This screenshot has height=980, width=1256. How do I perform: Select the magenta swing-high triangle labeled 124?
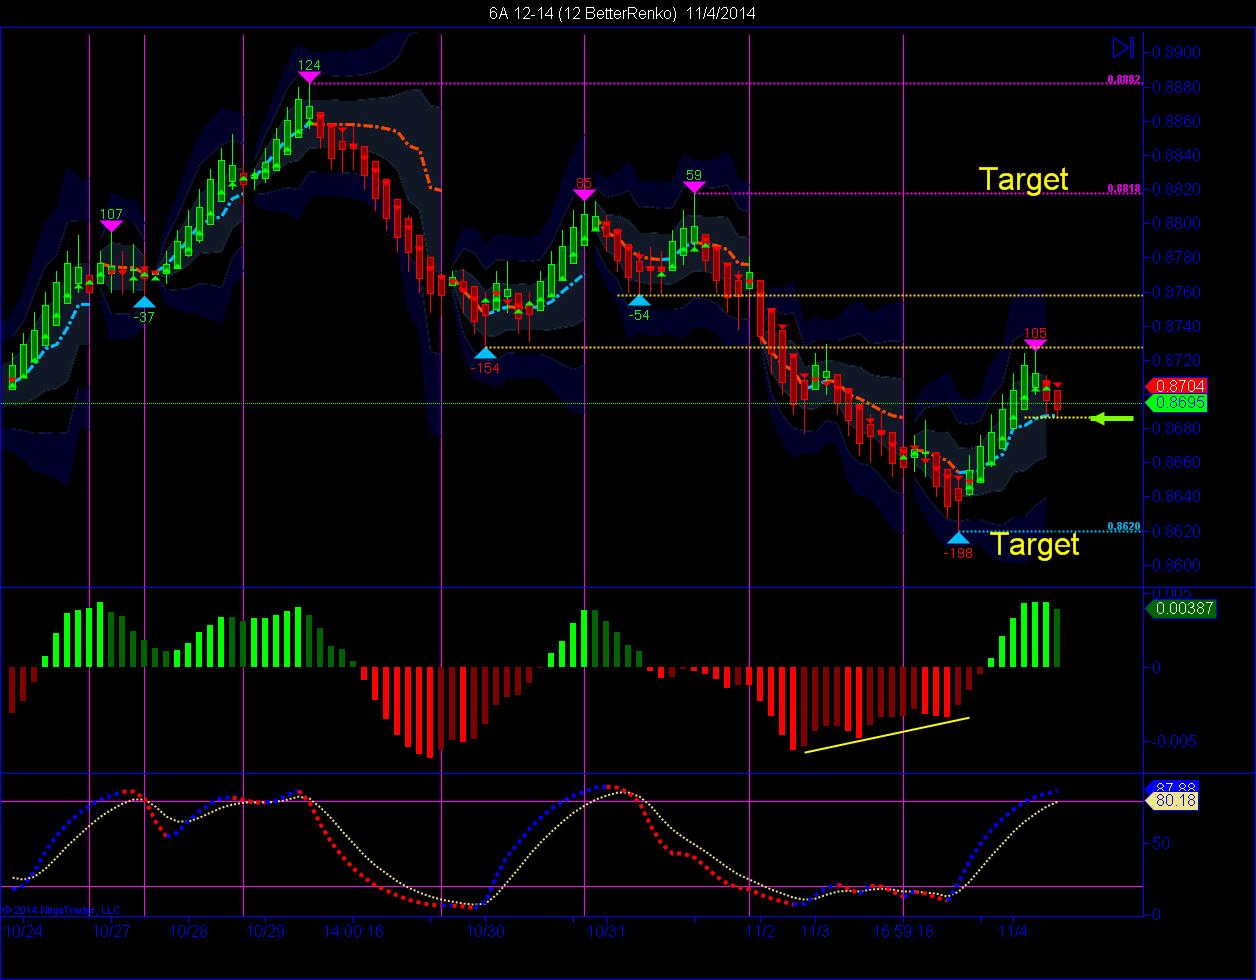[x=309, y=77]
